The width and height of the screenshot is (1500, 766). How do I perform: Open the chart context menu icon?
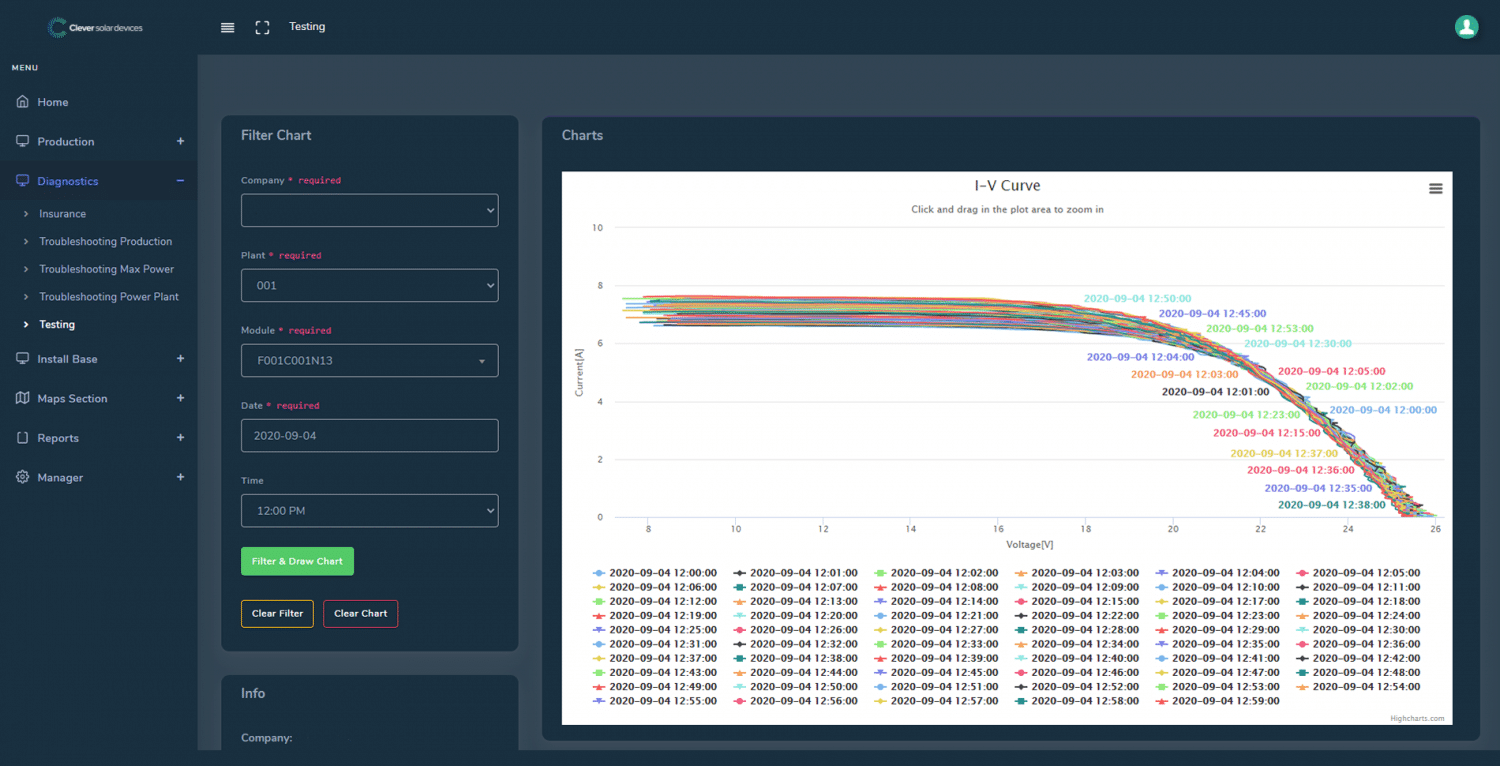pos(1435,189)
